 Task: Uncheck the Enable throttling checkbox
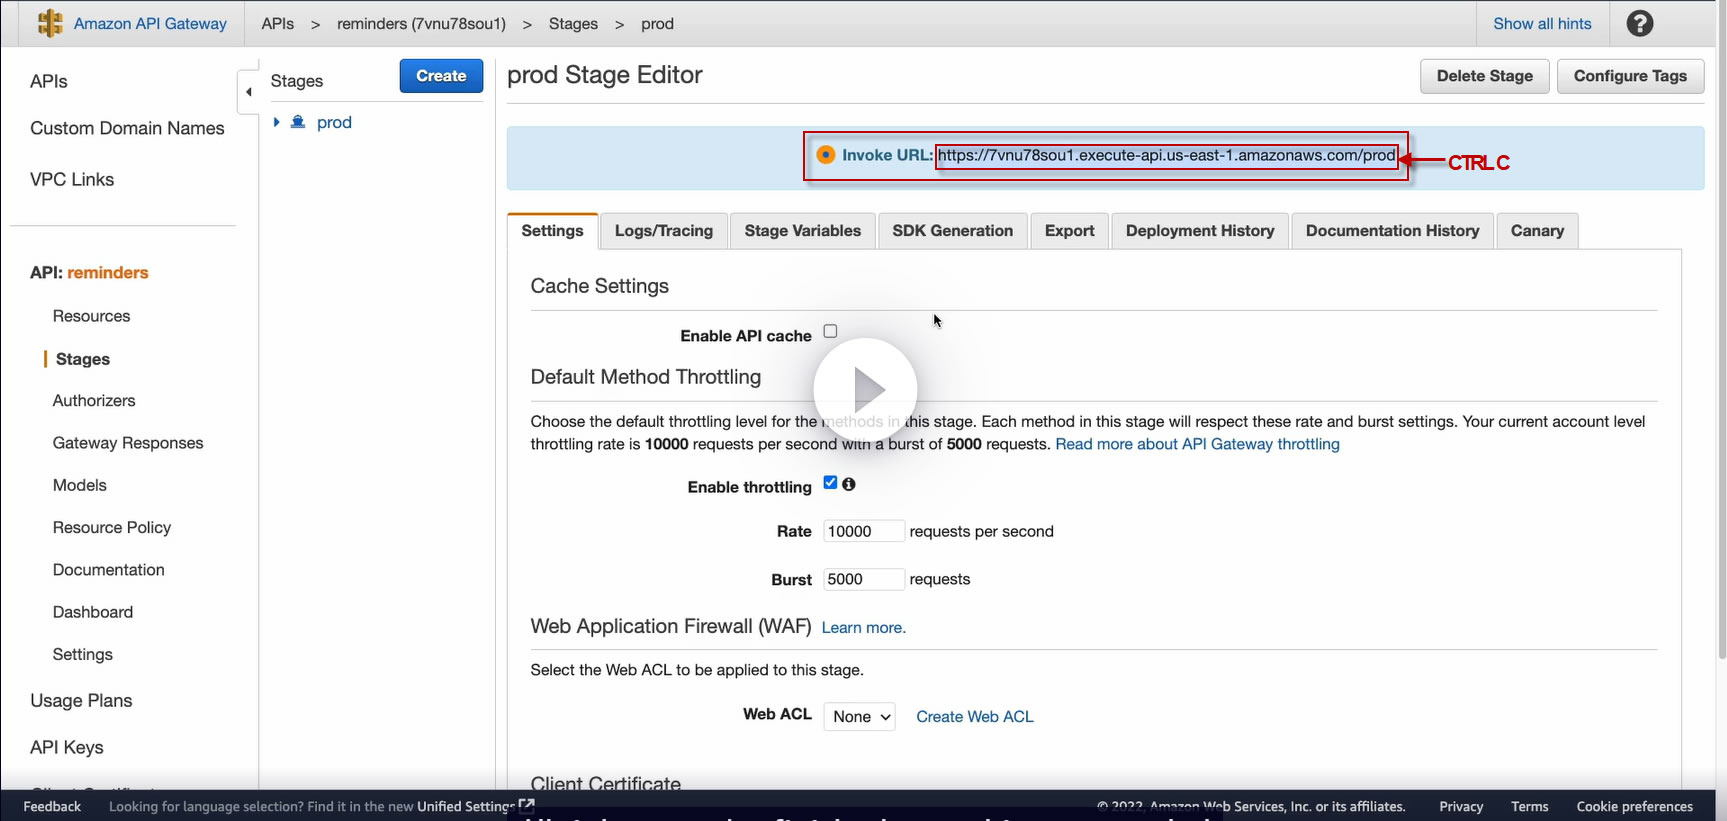[830, 483]
